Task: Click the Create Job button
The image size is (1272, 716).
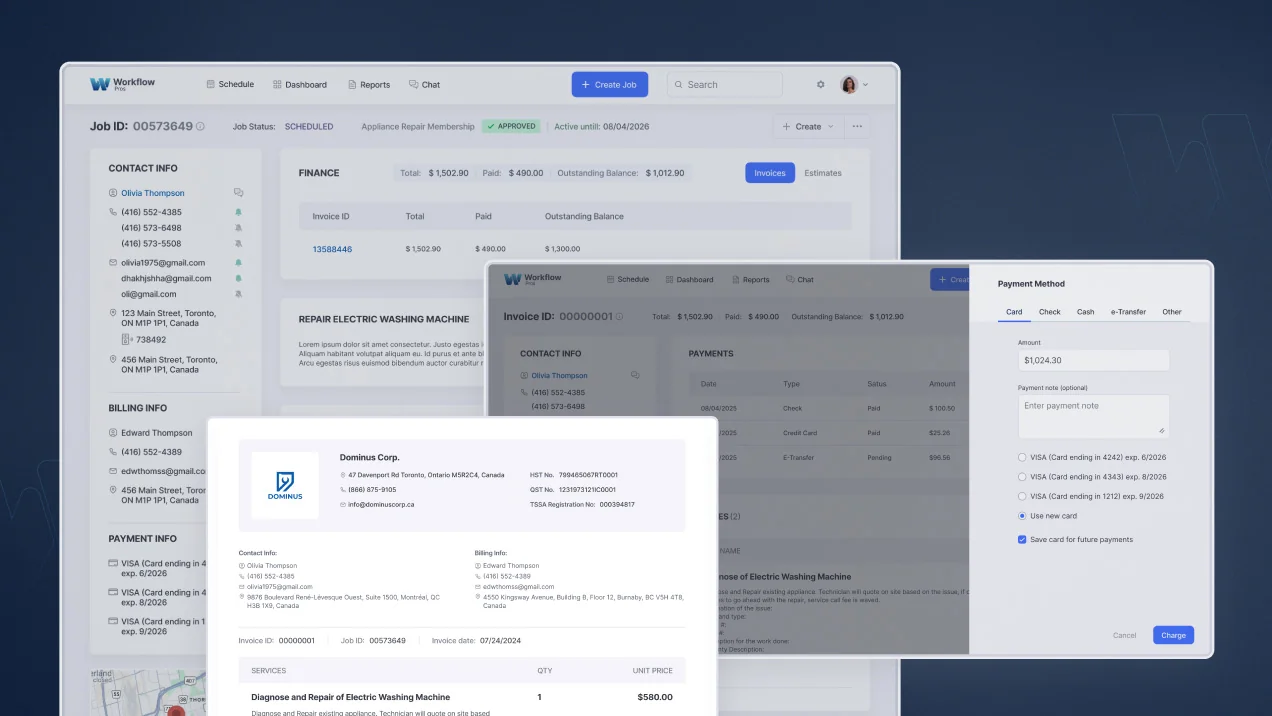Action: [x=610, y=85]
